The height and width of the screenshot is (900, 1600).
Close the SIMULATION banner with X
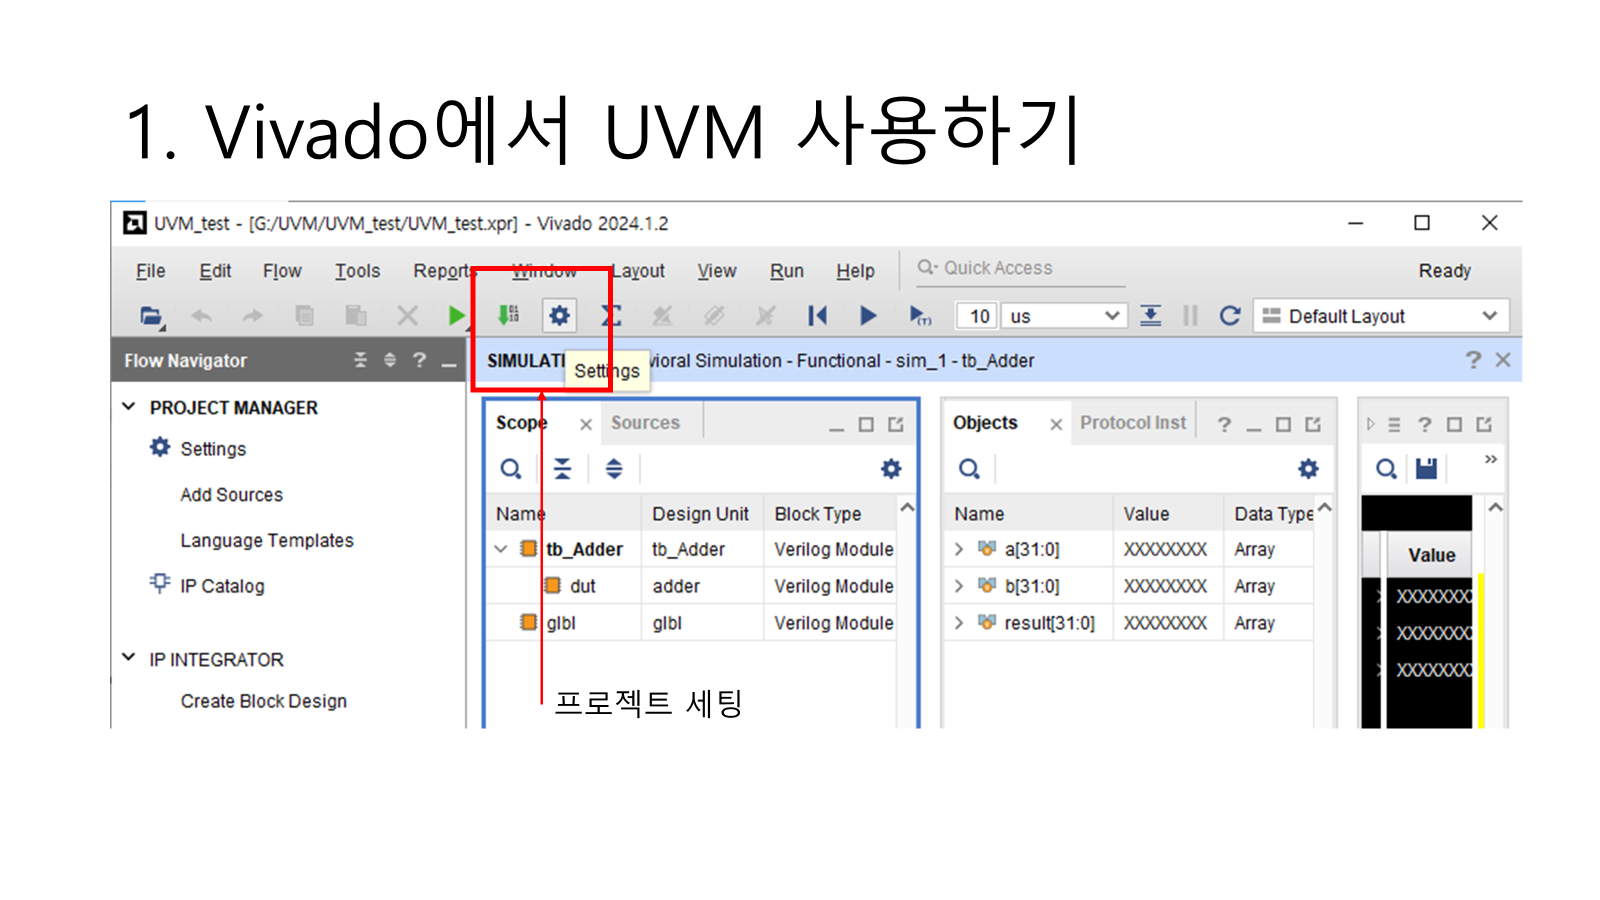(x=1503, y=360)
